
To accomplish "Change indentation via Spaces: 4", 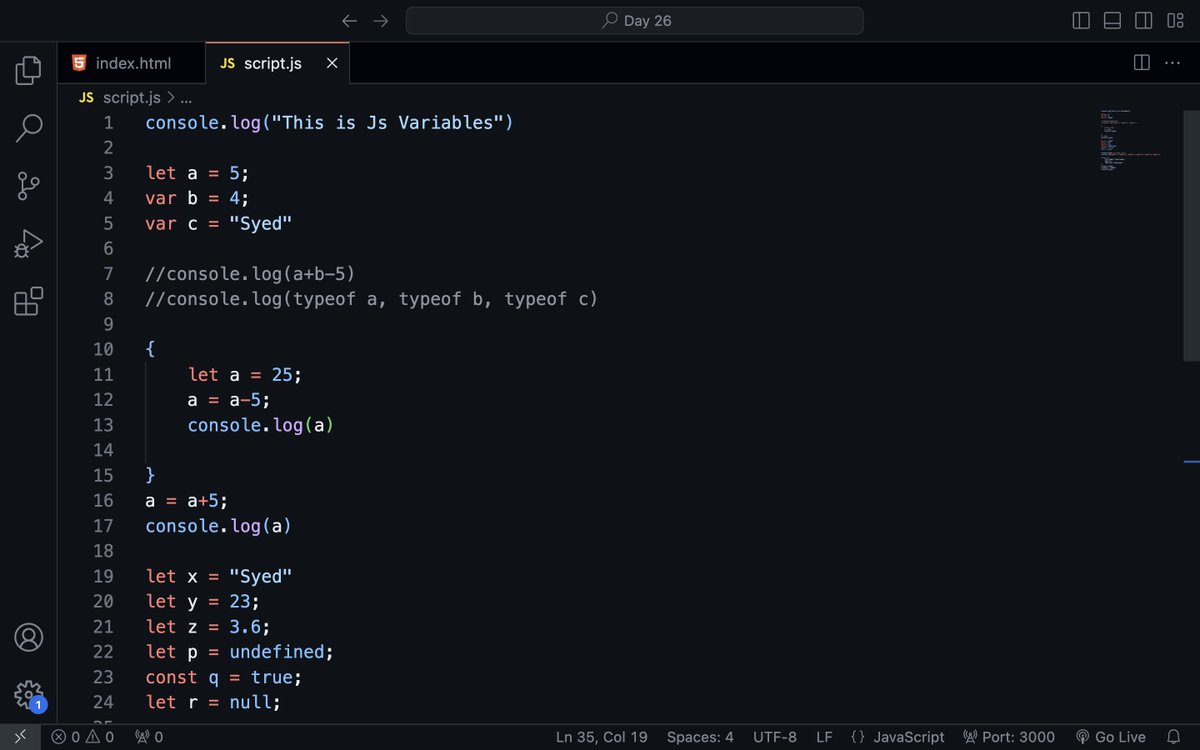I will pyautogui.click(x=700, y=737).
